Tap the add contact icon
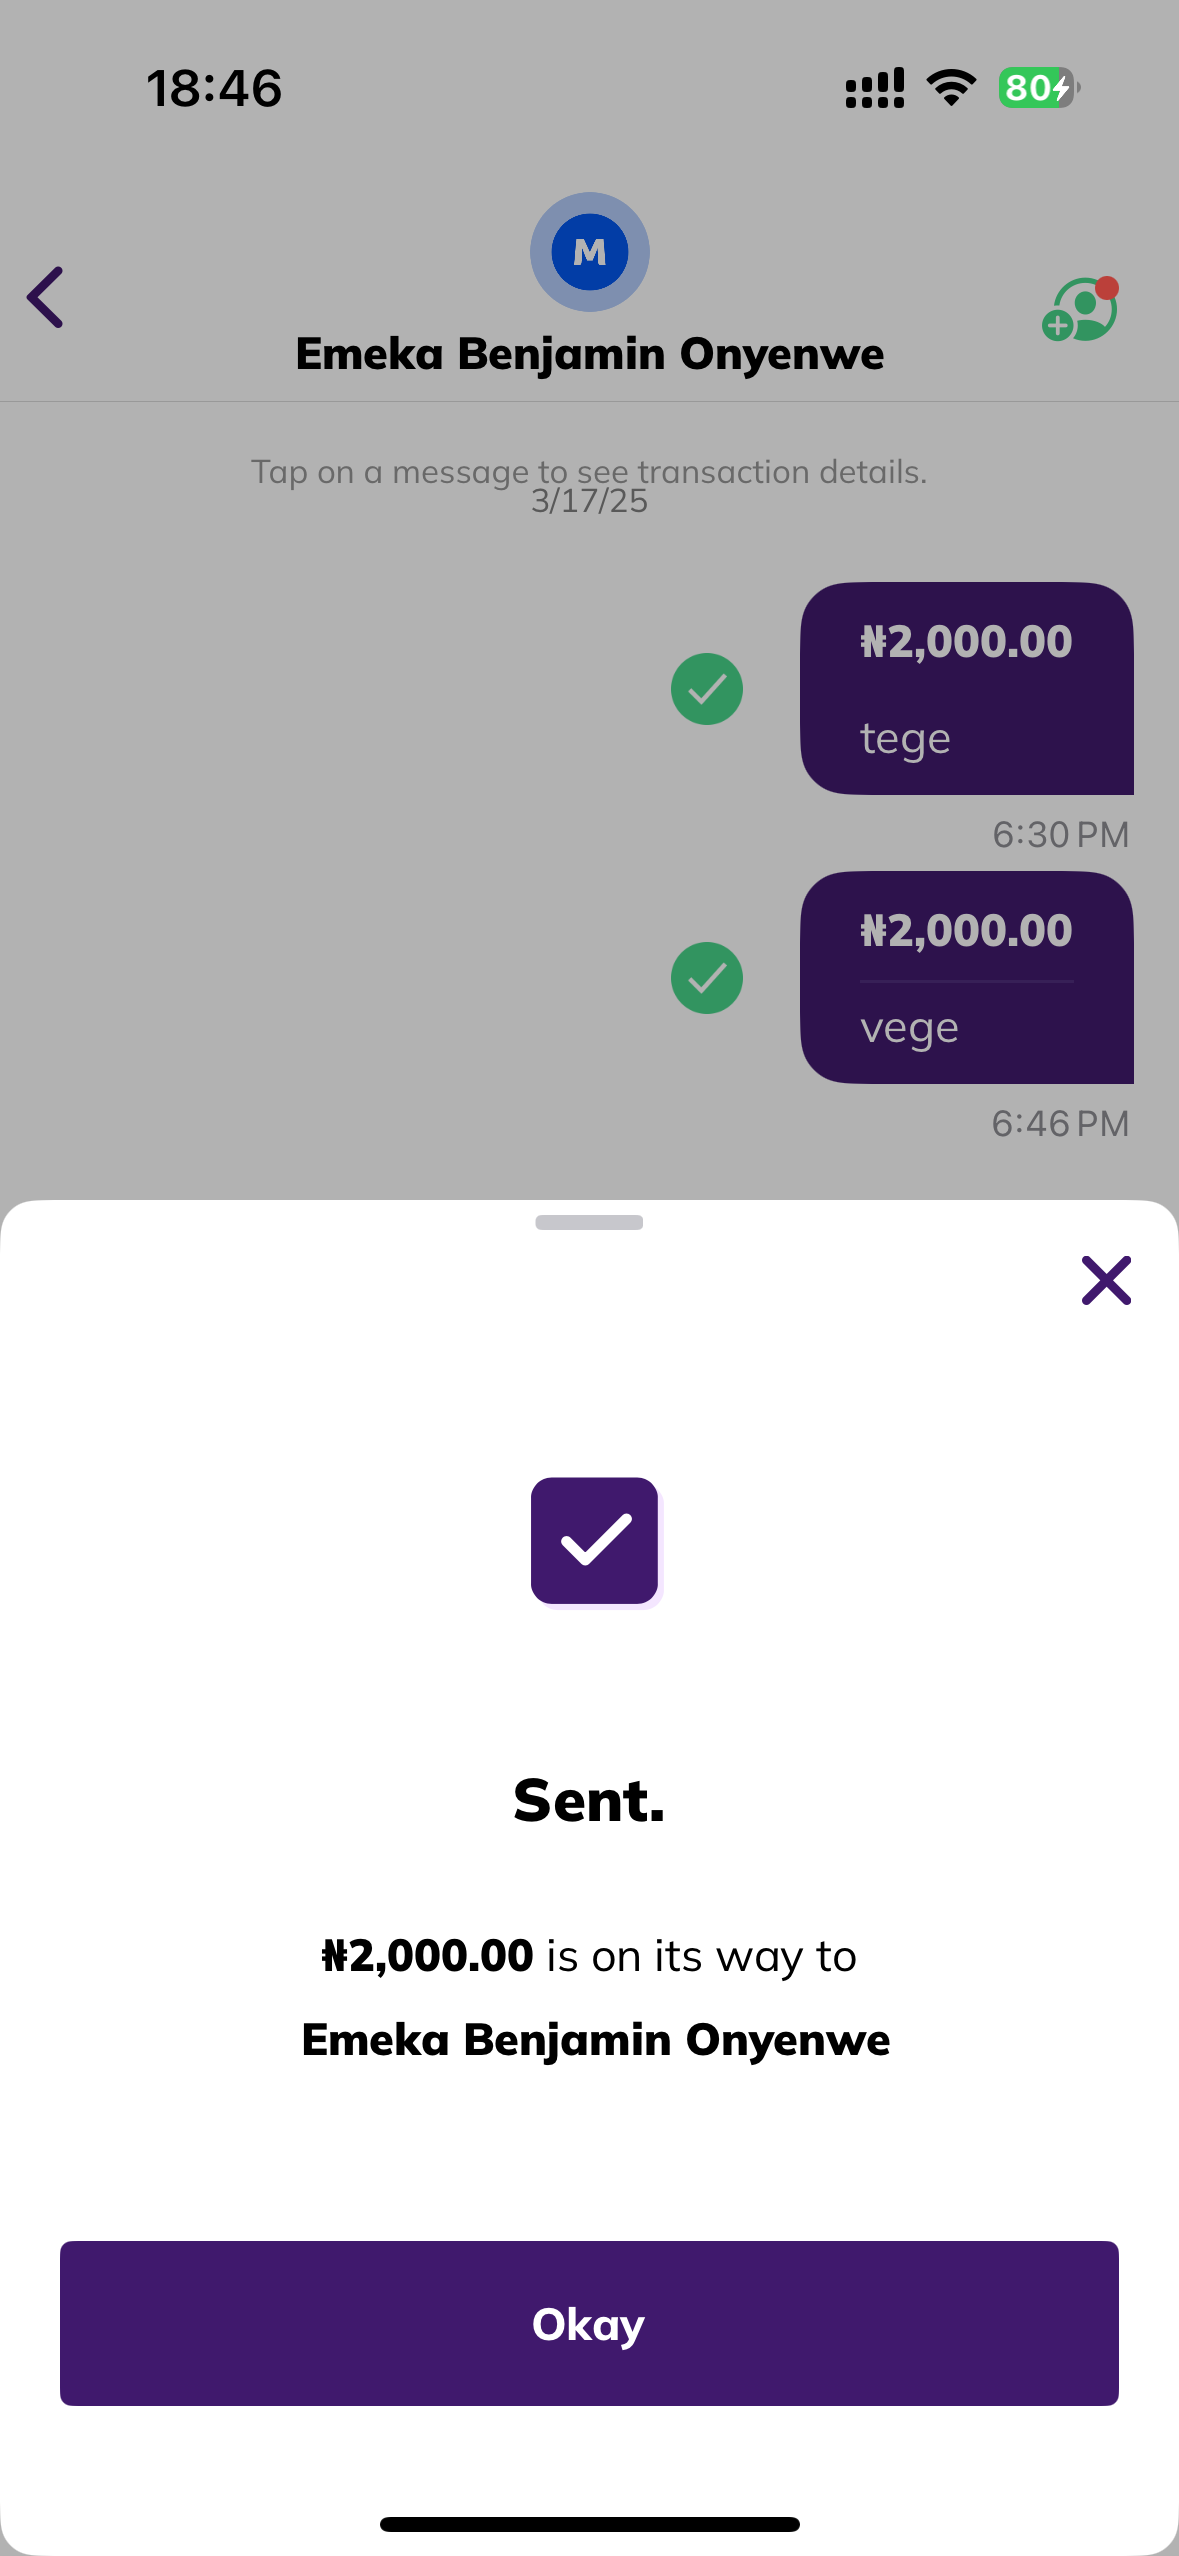This screenshot has width=1179, height=2556. (x=1080, y=310)
